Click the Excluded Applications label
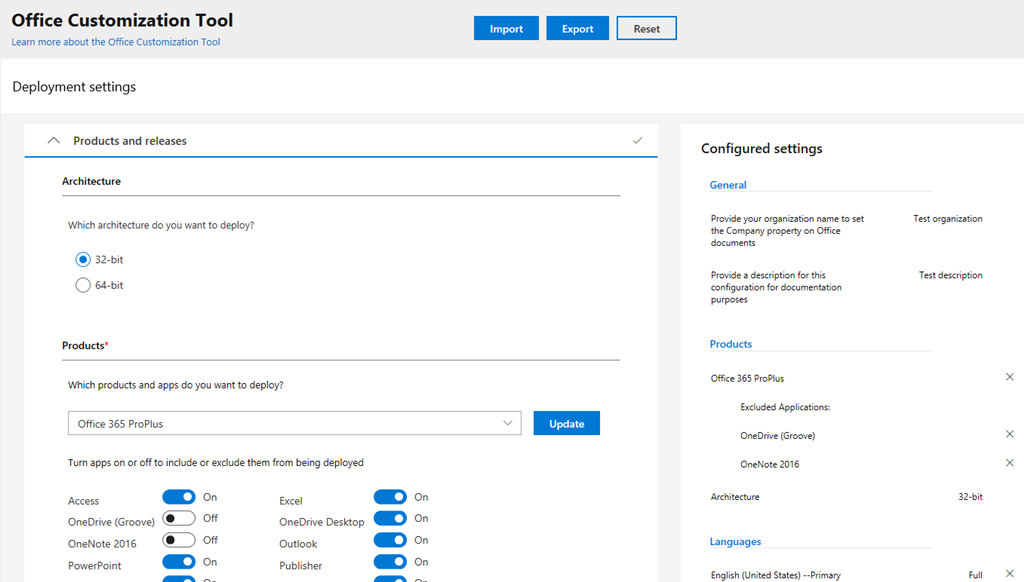Screen dimensions: 1024x582 (x=785, y=407)
